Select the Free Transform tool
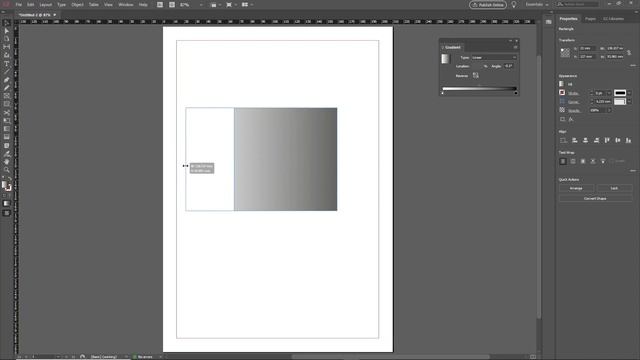This screenshot has height=360, width=640. click(7, 121)
